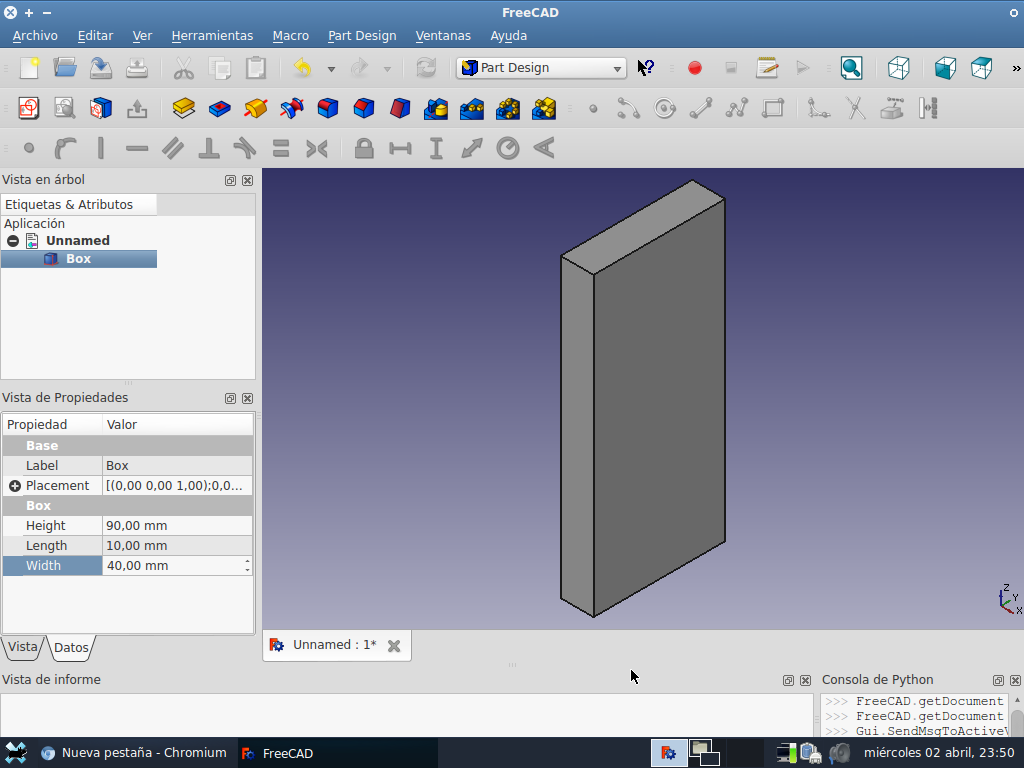Open the Herramientas menu

[x=212, y=35]
